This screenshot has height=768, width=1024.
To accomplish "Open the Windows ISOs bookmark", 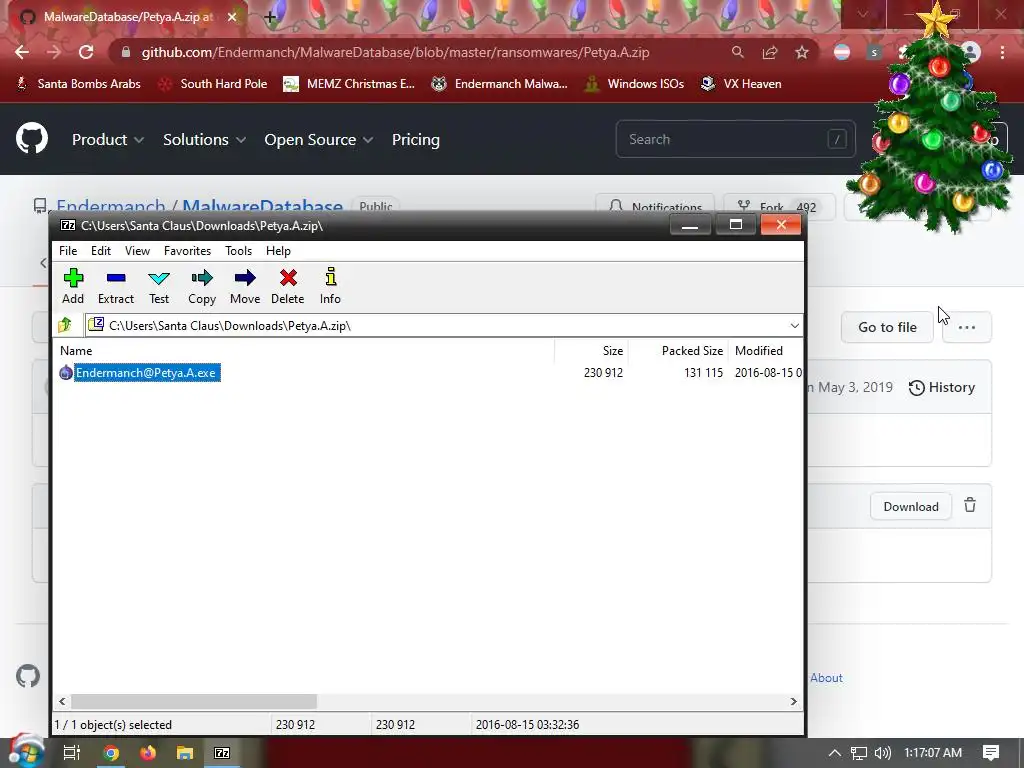I will 634,84.
